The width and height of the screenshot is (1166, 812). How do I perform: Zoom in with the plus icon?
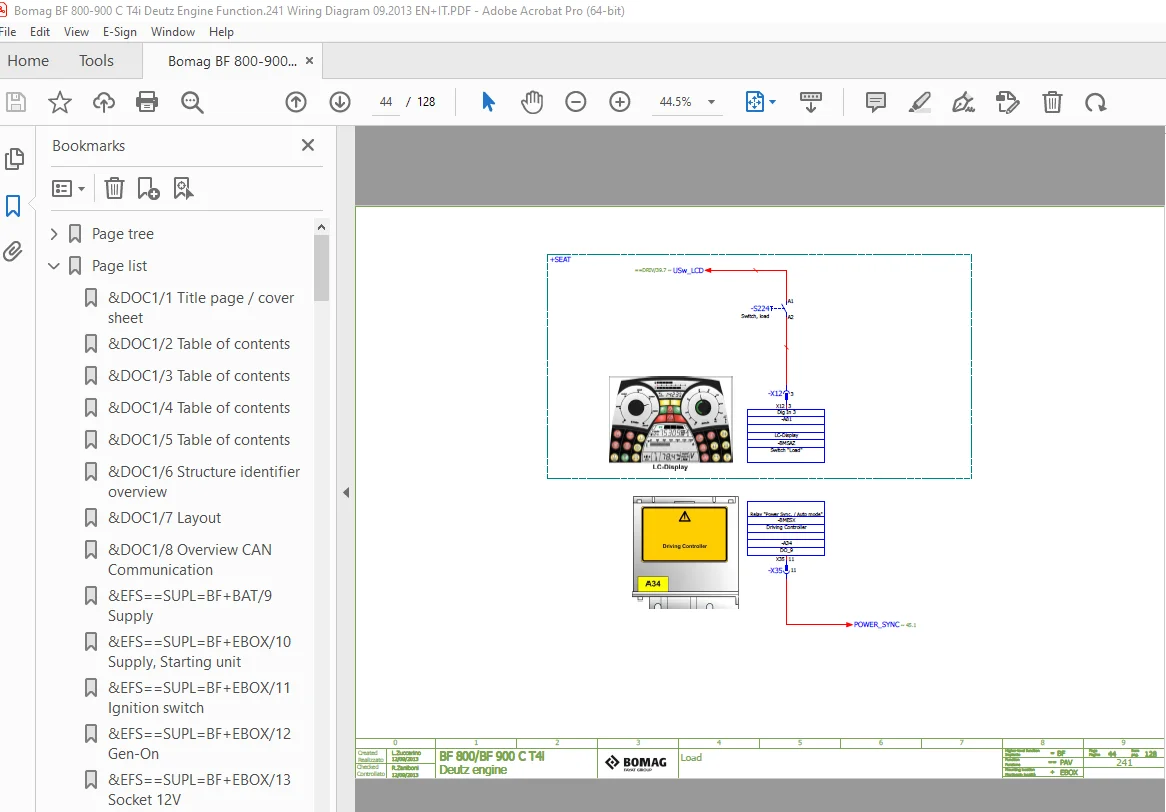[x=619, y=102]
